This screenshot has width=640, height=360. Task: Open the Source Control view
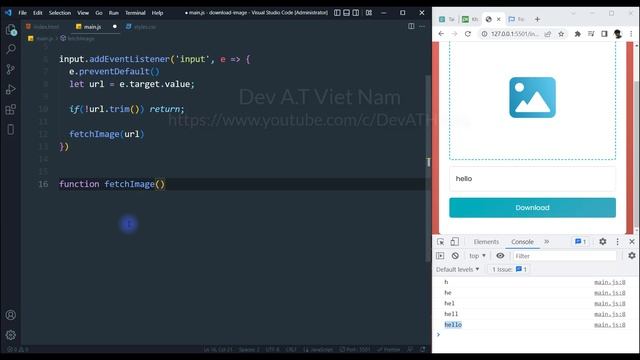tap(11, 69)
